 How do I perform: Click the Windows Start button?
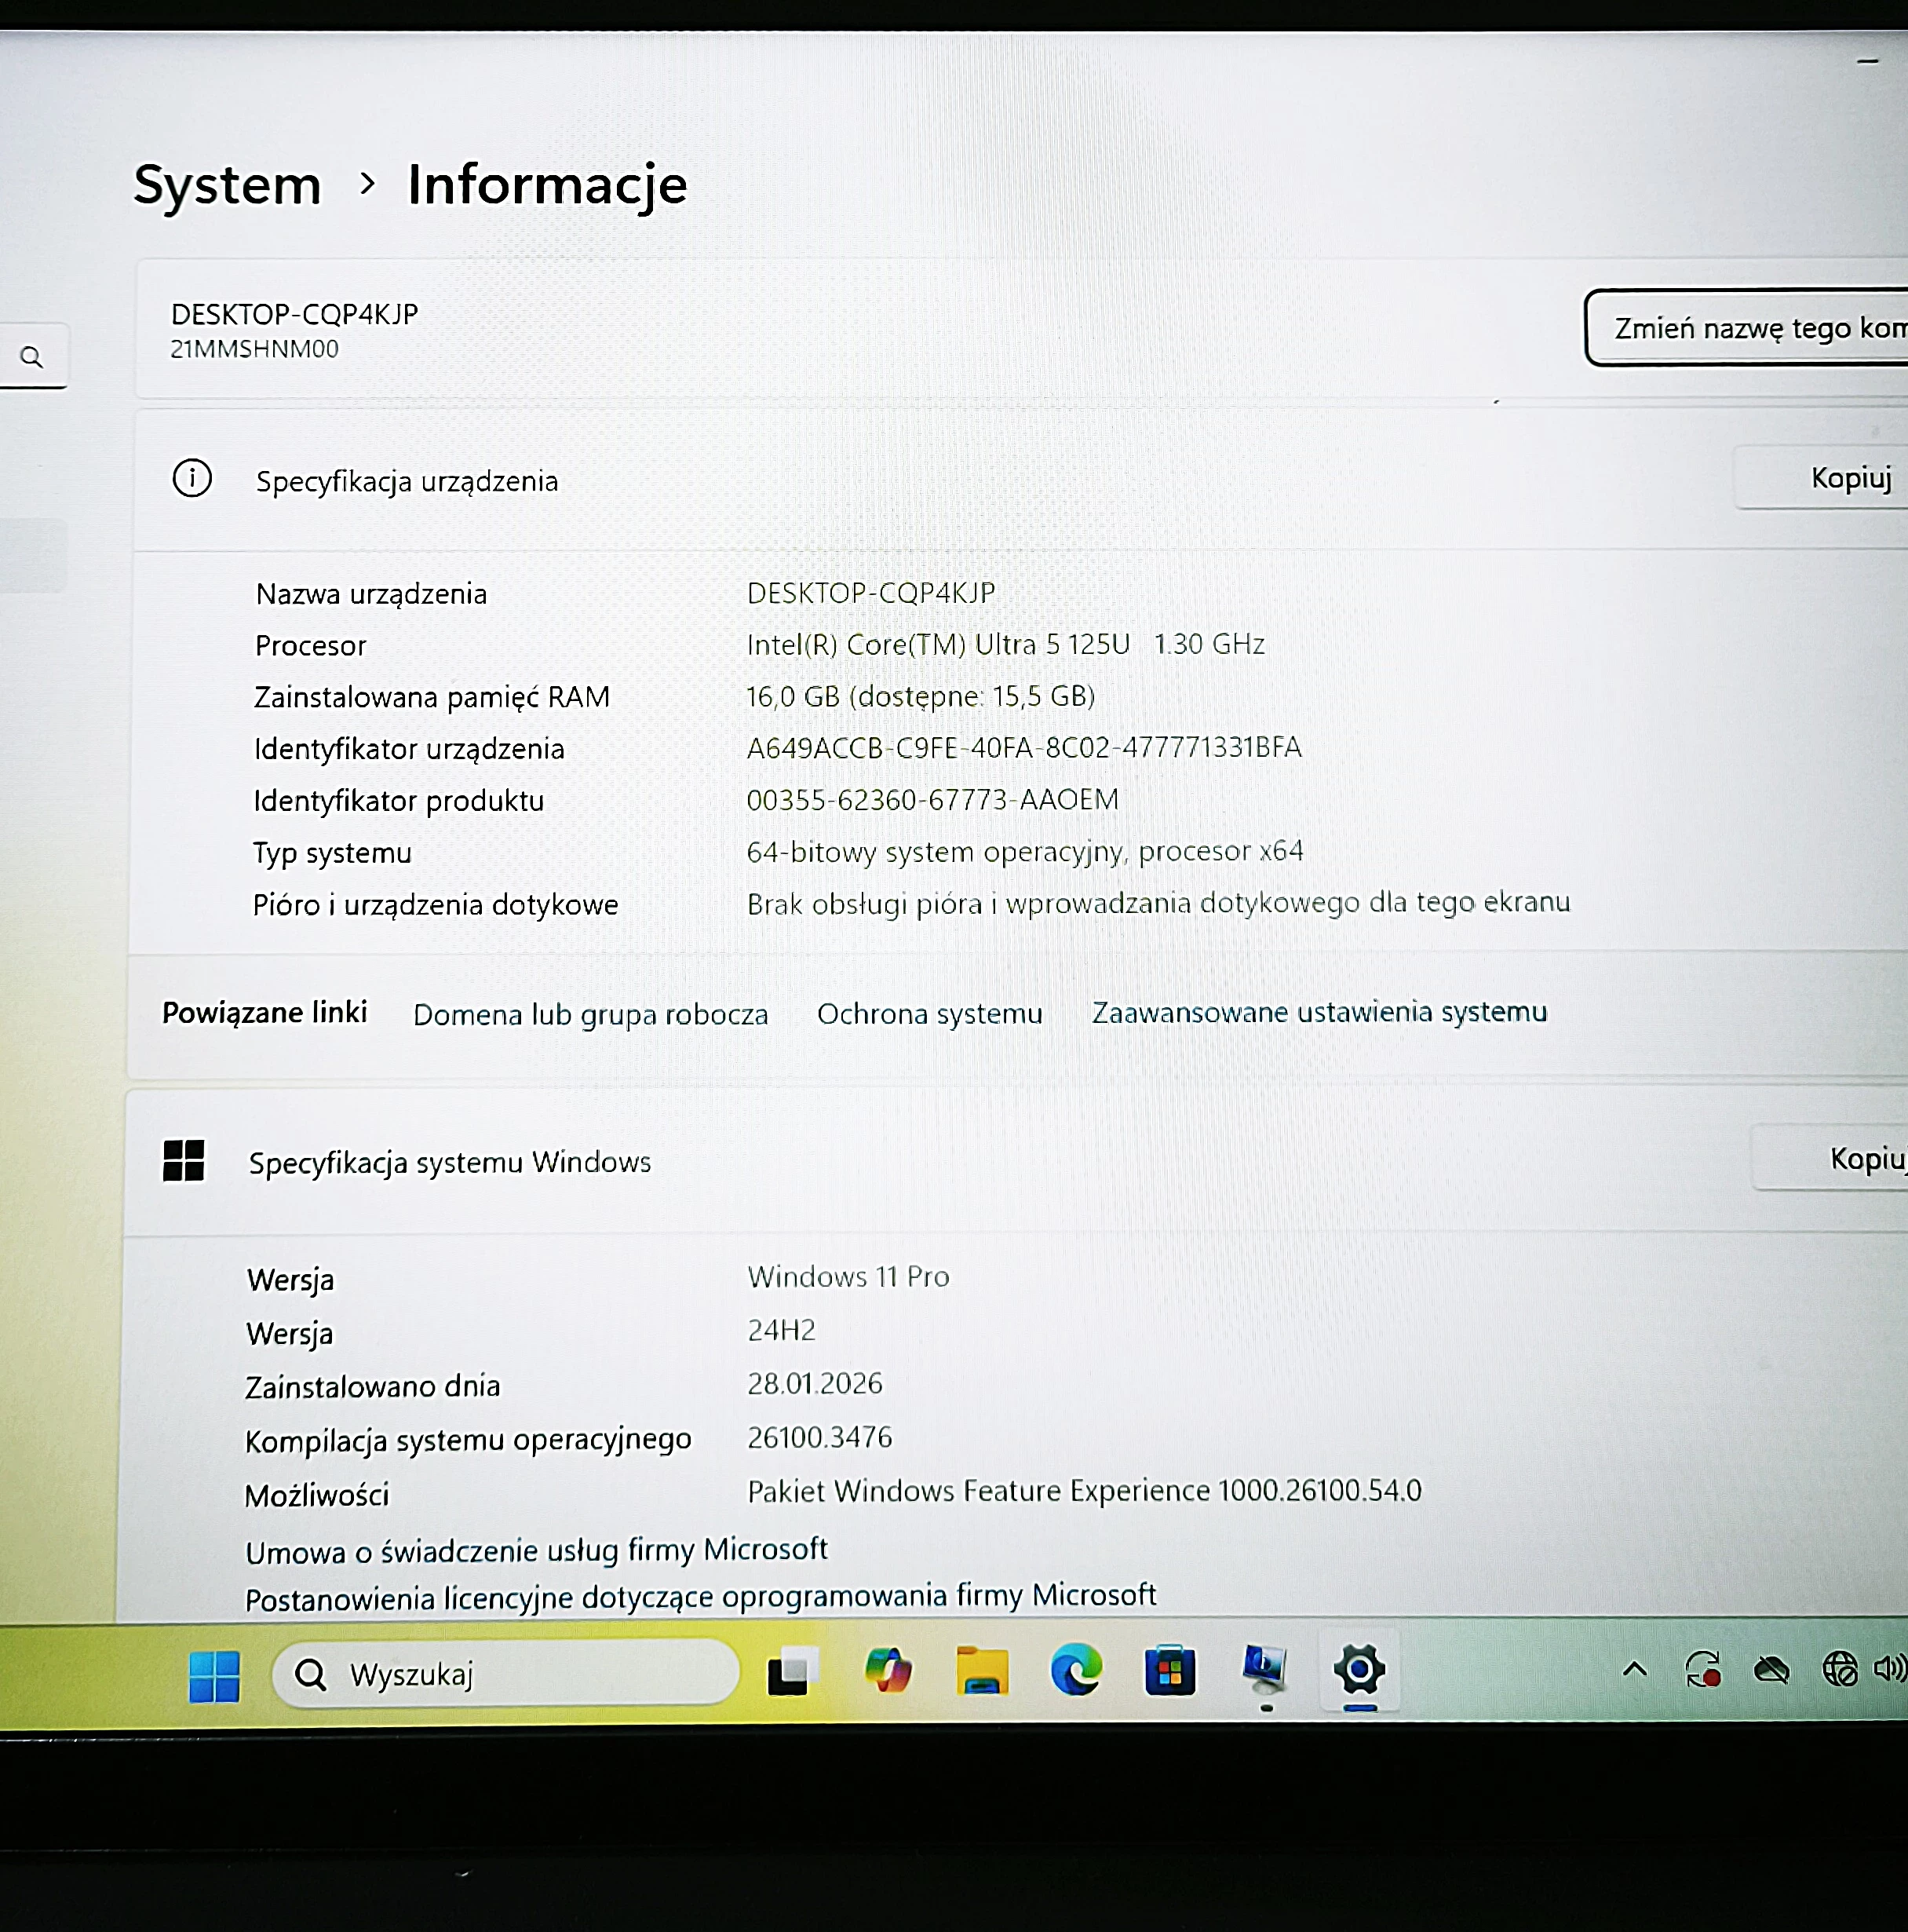[214, 1677]
